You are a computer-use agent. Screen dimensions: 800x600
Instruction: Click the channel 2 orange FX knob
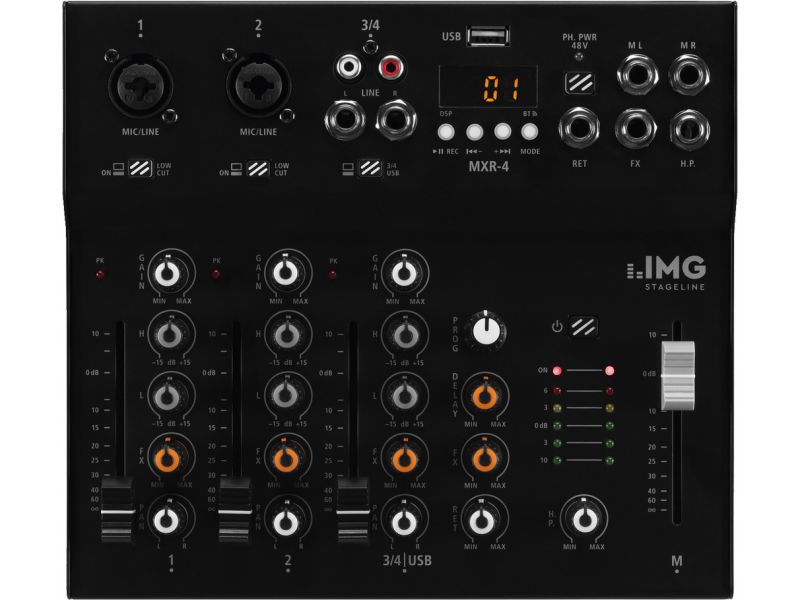[x=286, y=459]
